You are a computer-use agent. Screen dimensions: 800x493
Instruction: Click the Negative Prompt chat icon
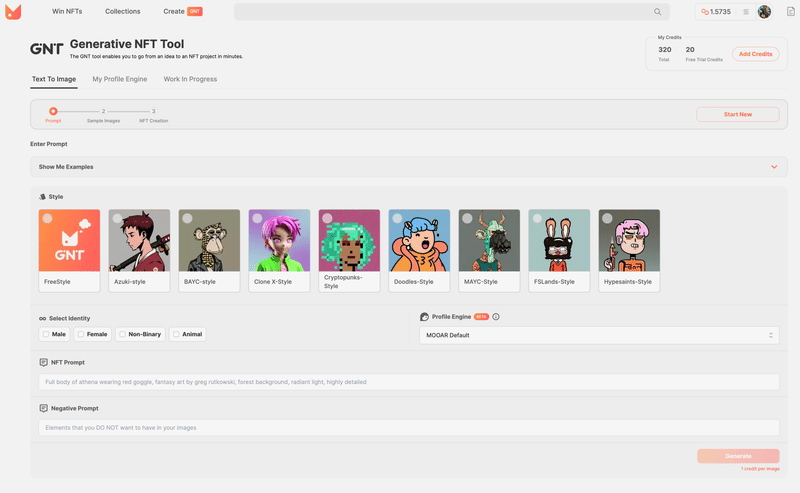[43, 408]
